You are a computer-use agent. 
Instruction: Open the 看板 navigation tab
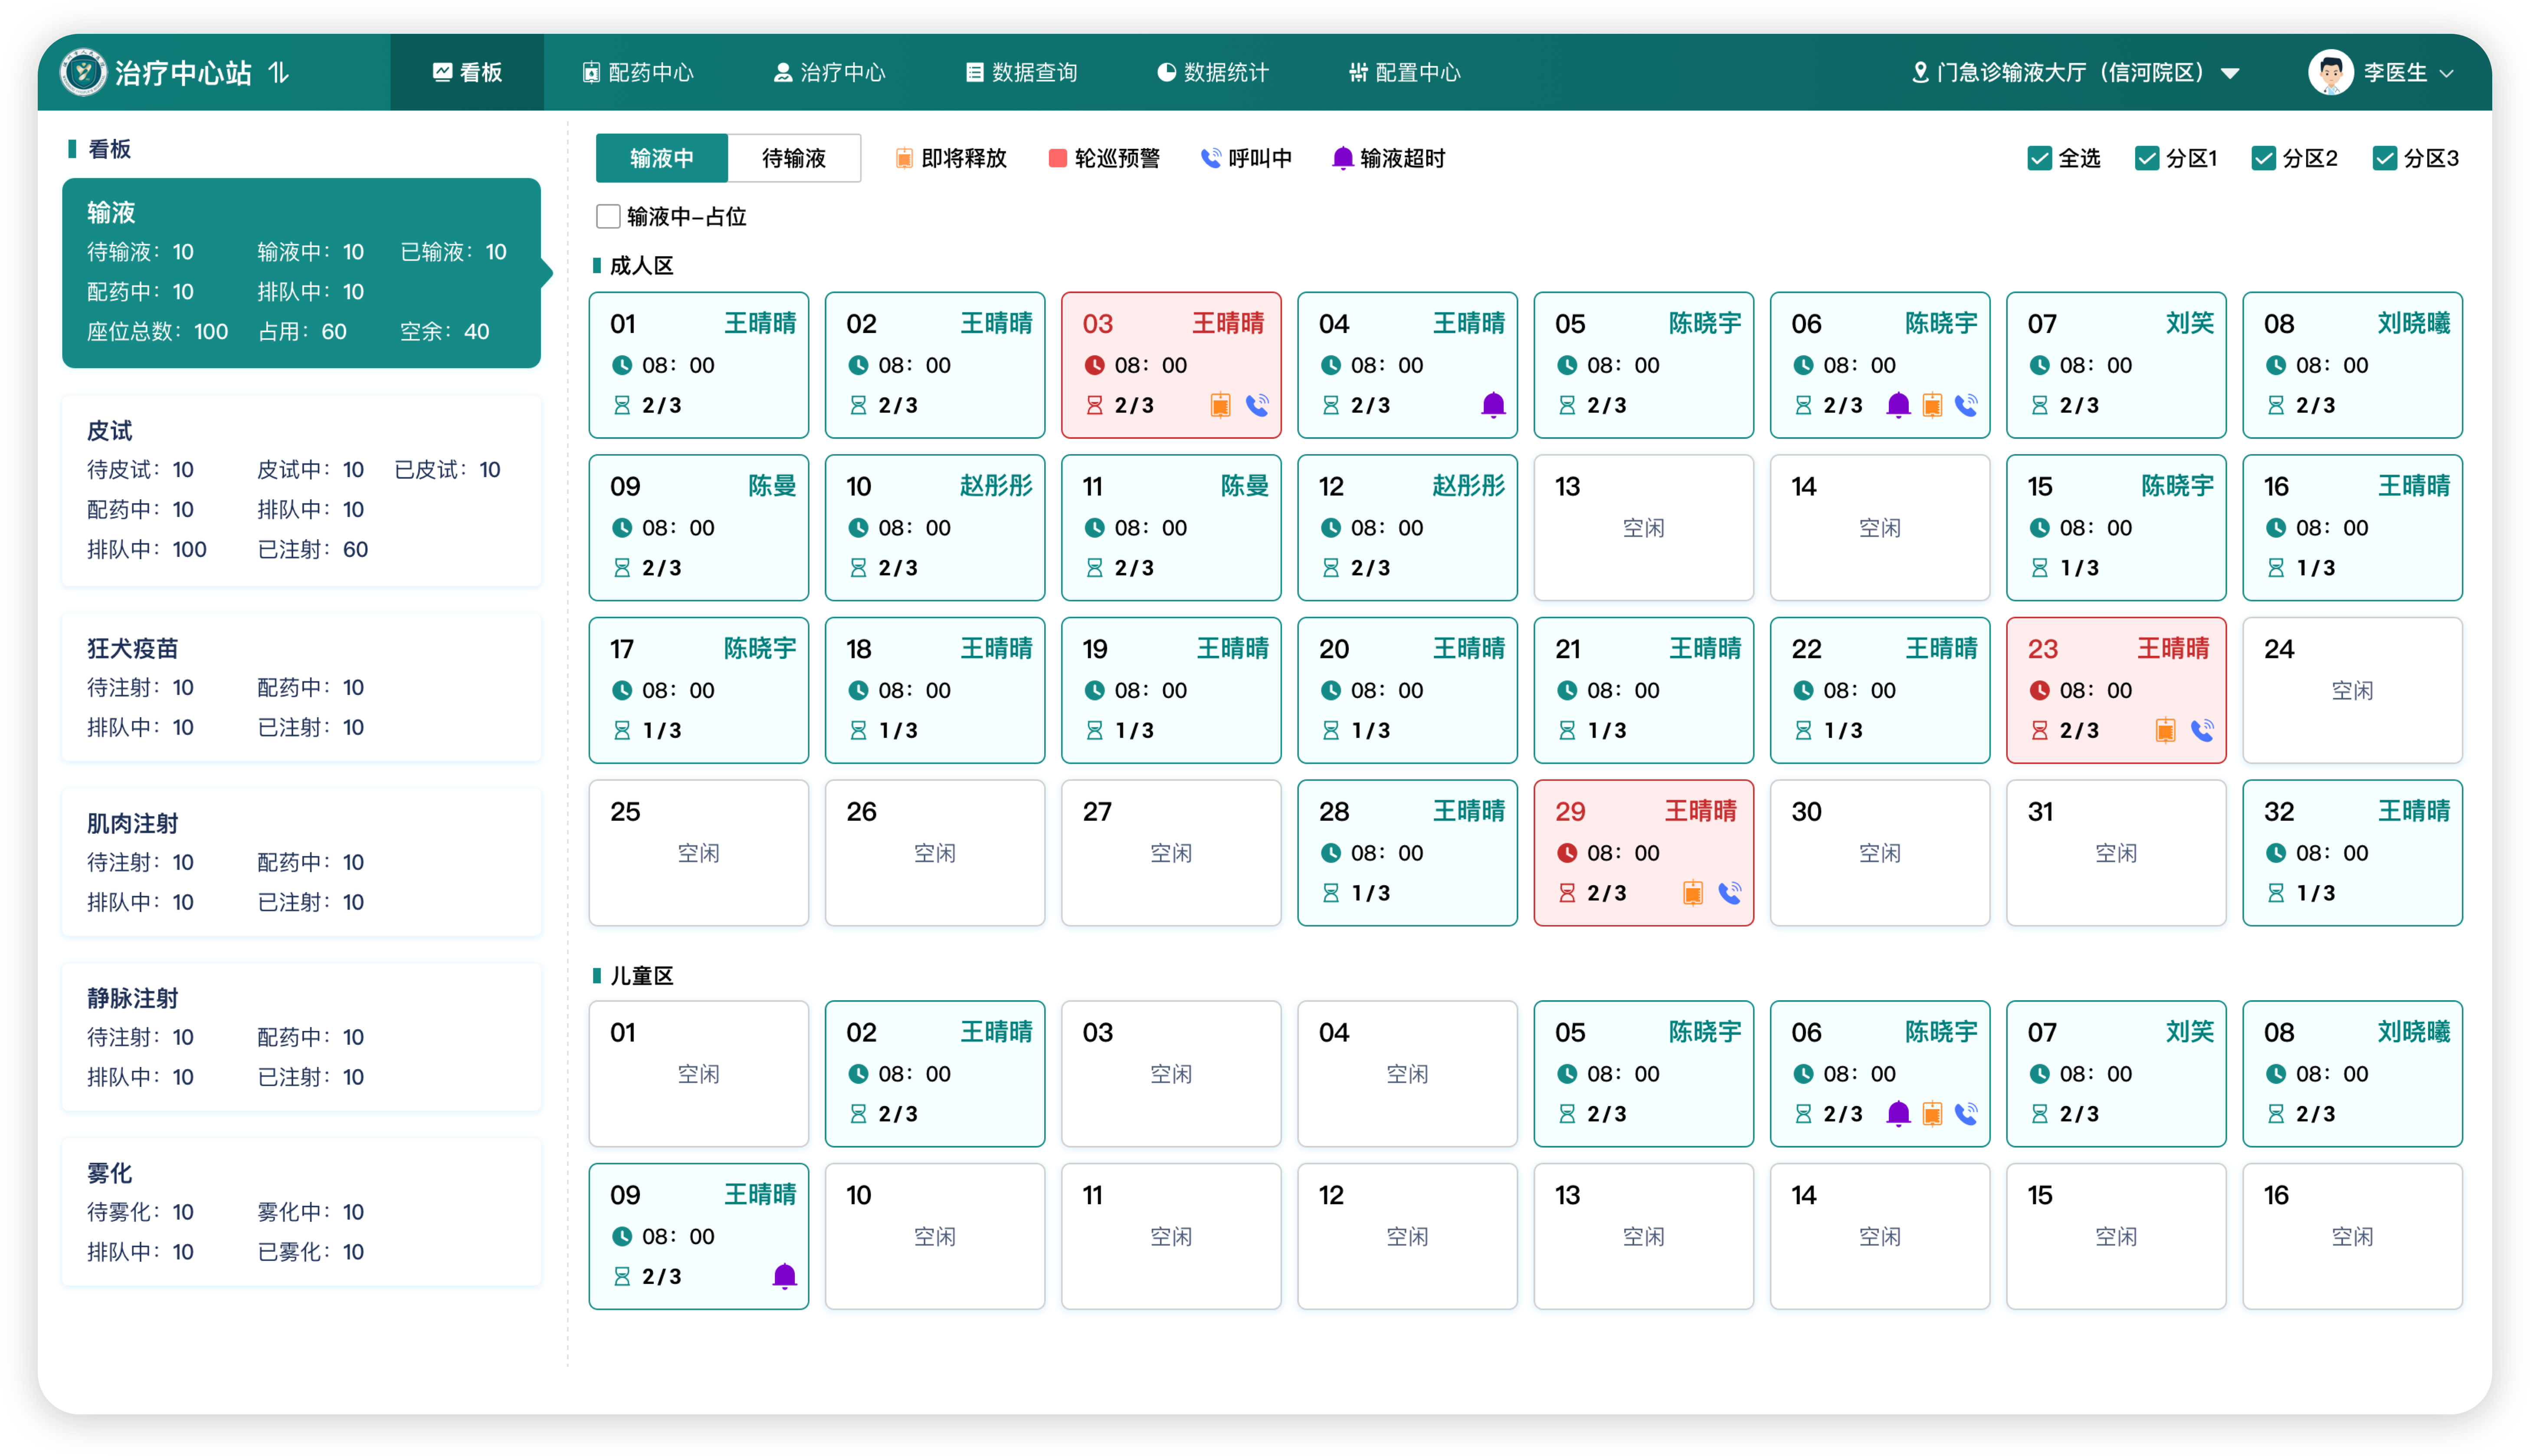(x=467, y=72)
